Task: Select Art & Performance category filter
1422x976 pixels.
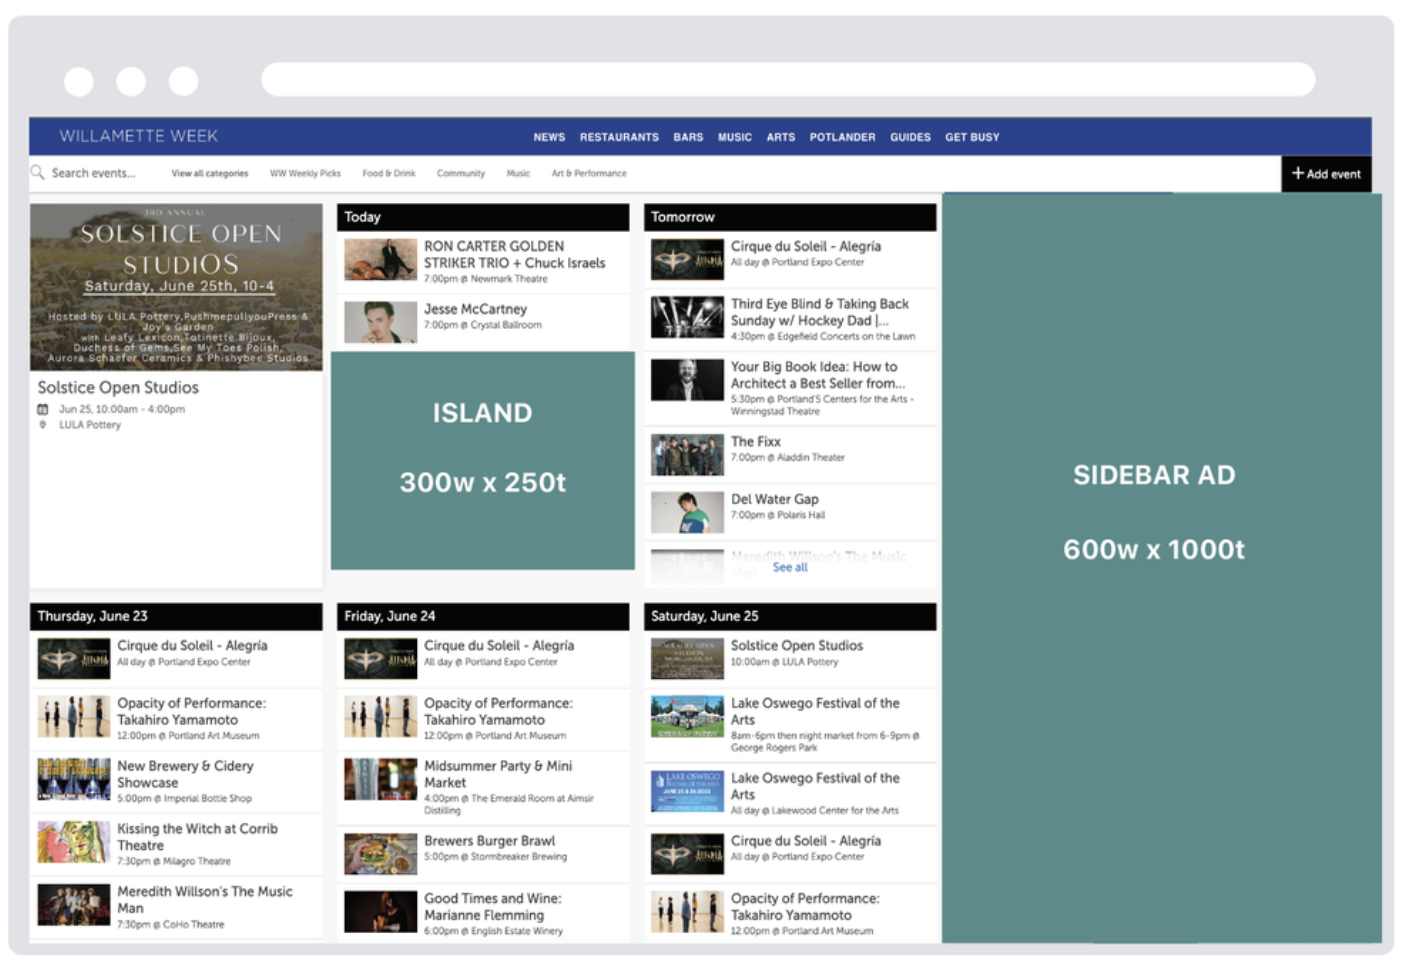Action: click(589, 174)
